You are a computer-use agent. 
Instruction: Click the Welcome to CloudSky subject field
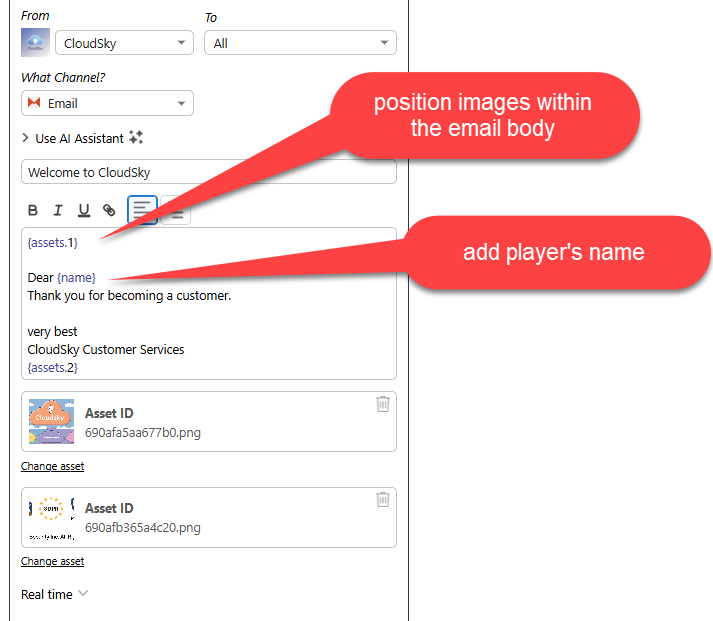pos(208,172)
